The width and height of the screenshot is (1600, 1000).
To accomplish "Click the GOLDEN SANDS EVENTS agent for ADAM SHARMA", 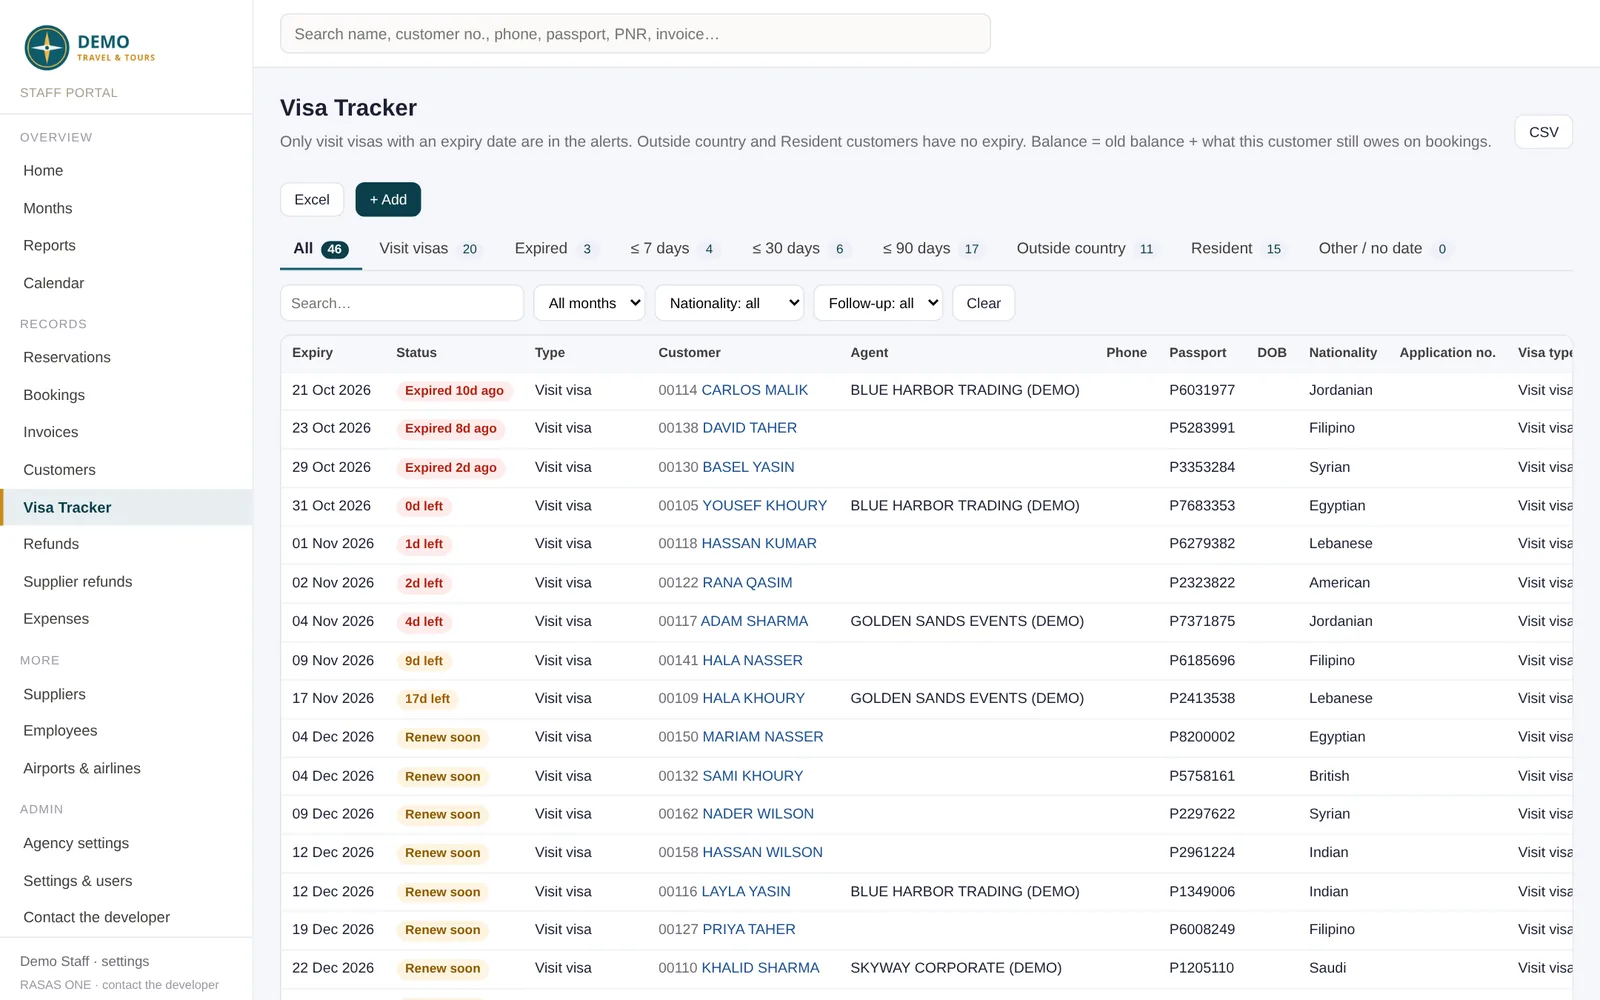I will [967, 622].
